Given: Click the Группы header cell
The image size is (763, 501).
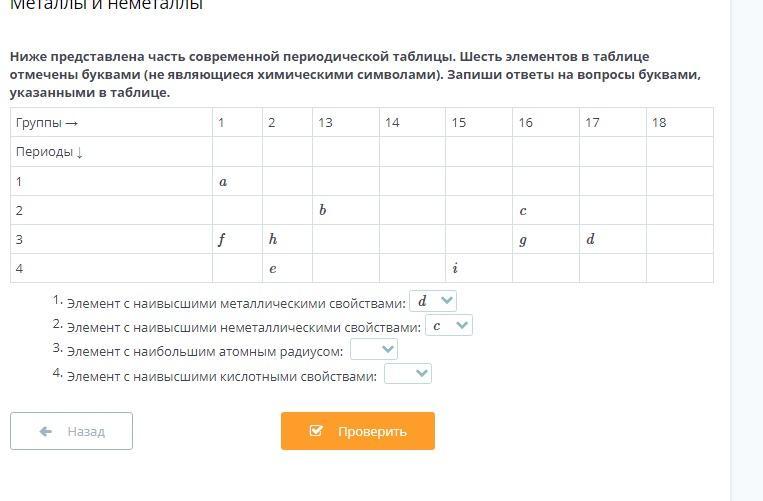Looking at the screenshot, I should click(111, 123).
